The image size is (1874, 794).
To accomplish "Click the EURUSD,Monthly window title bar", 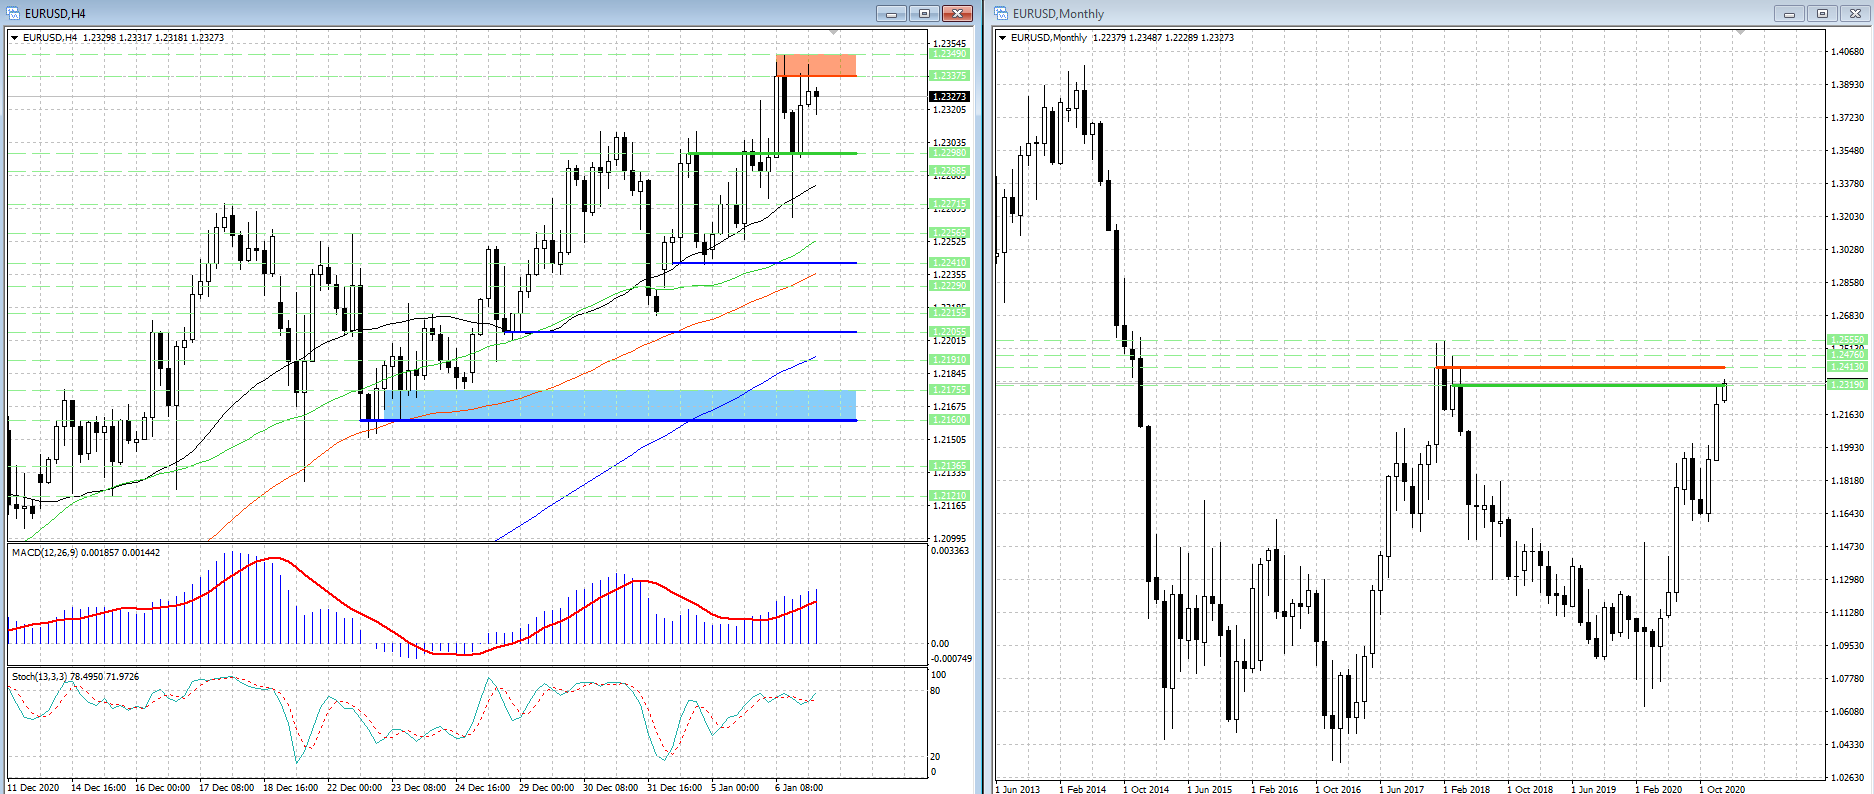I will tap(1400, 13).
